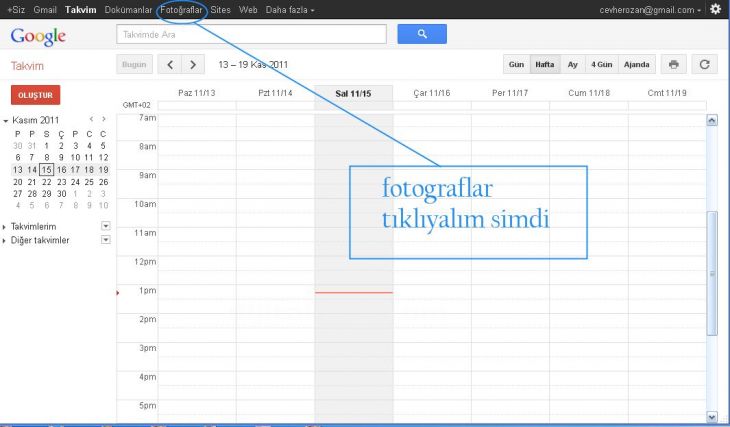The width and height of the screenshot is (730, 427).
Task: Select day 26 in the mini calendar
Action: (103, 182)
